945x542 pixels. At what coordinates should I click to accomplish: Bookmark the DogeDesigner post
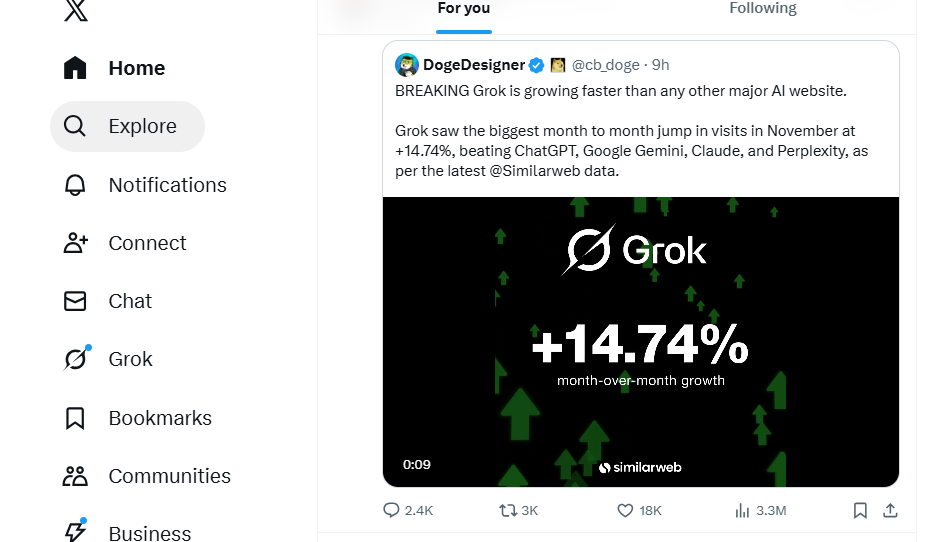[x=860, y=510]
